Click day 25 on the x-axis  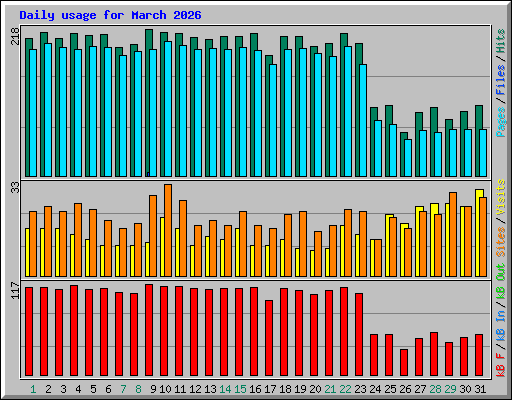pyautogui.click(x=390, y=389)
